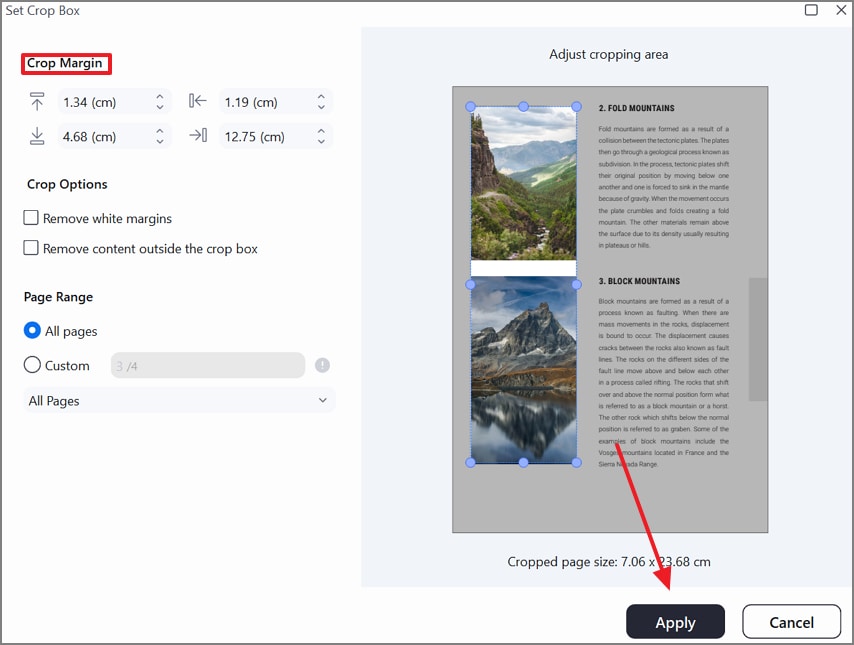Click the Cancel button
This screenshot has height=645, width=854.
(791, 621)
